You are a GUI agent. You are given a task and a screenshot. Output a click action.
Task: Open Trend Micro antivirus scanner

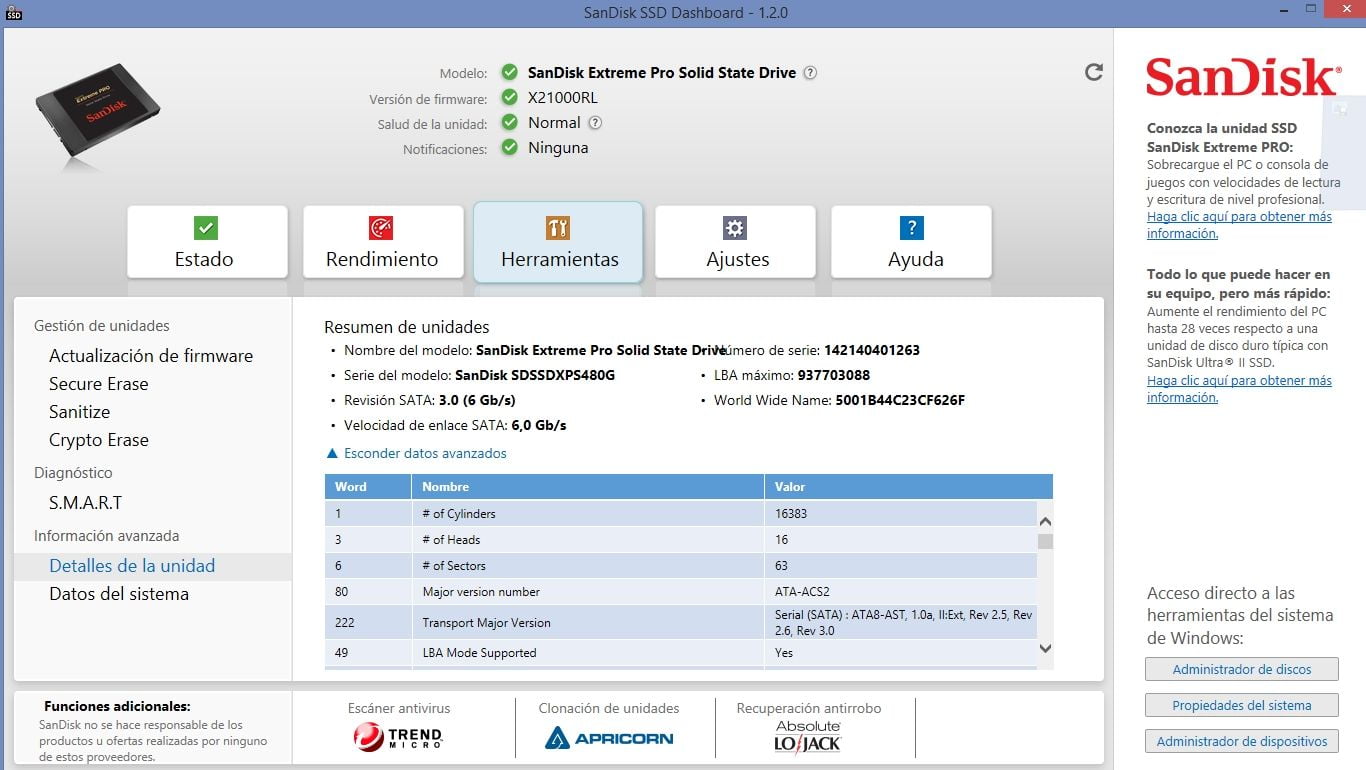[x=398, y=738]
